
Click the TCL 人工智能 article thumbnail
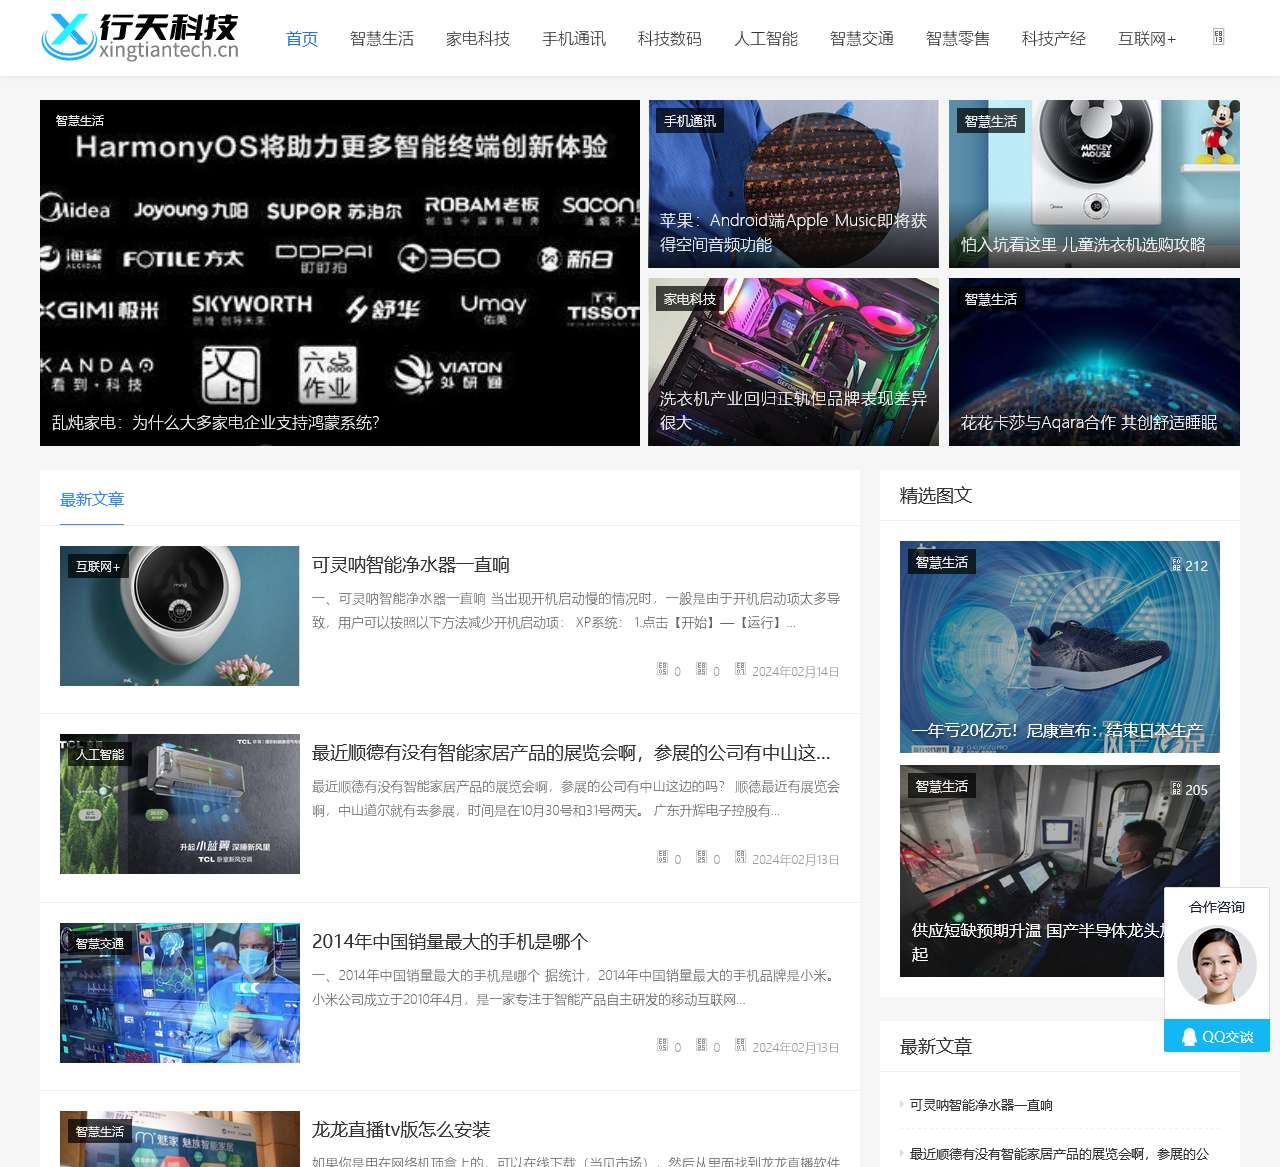179,803
